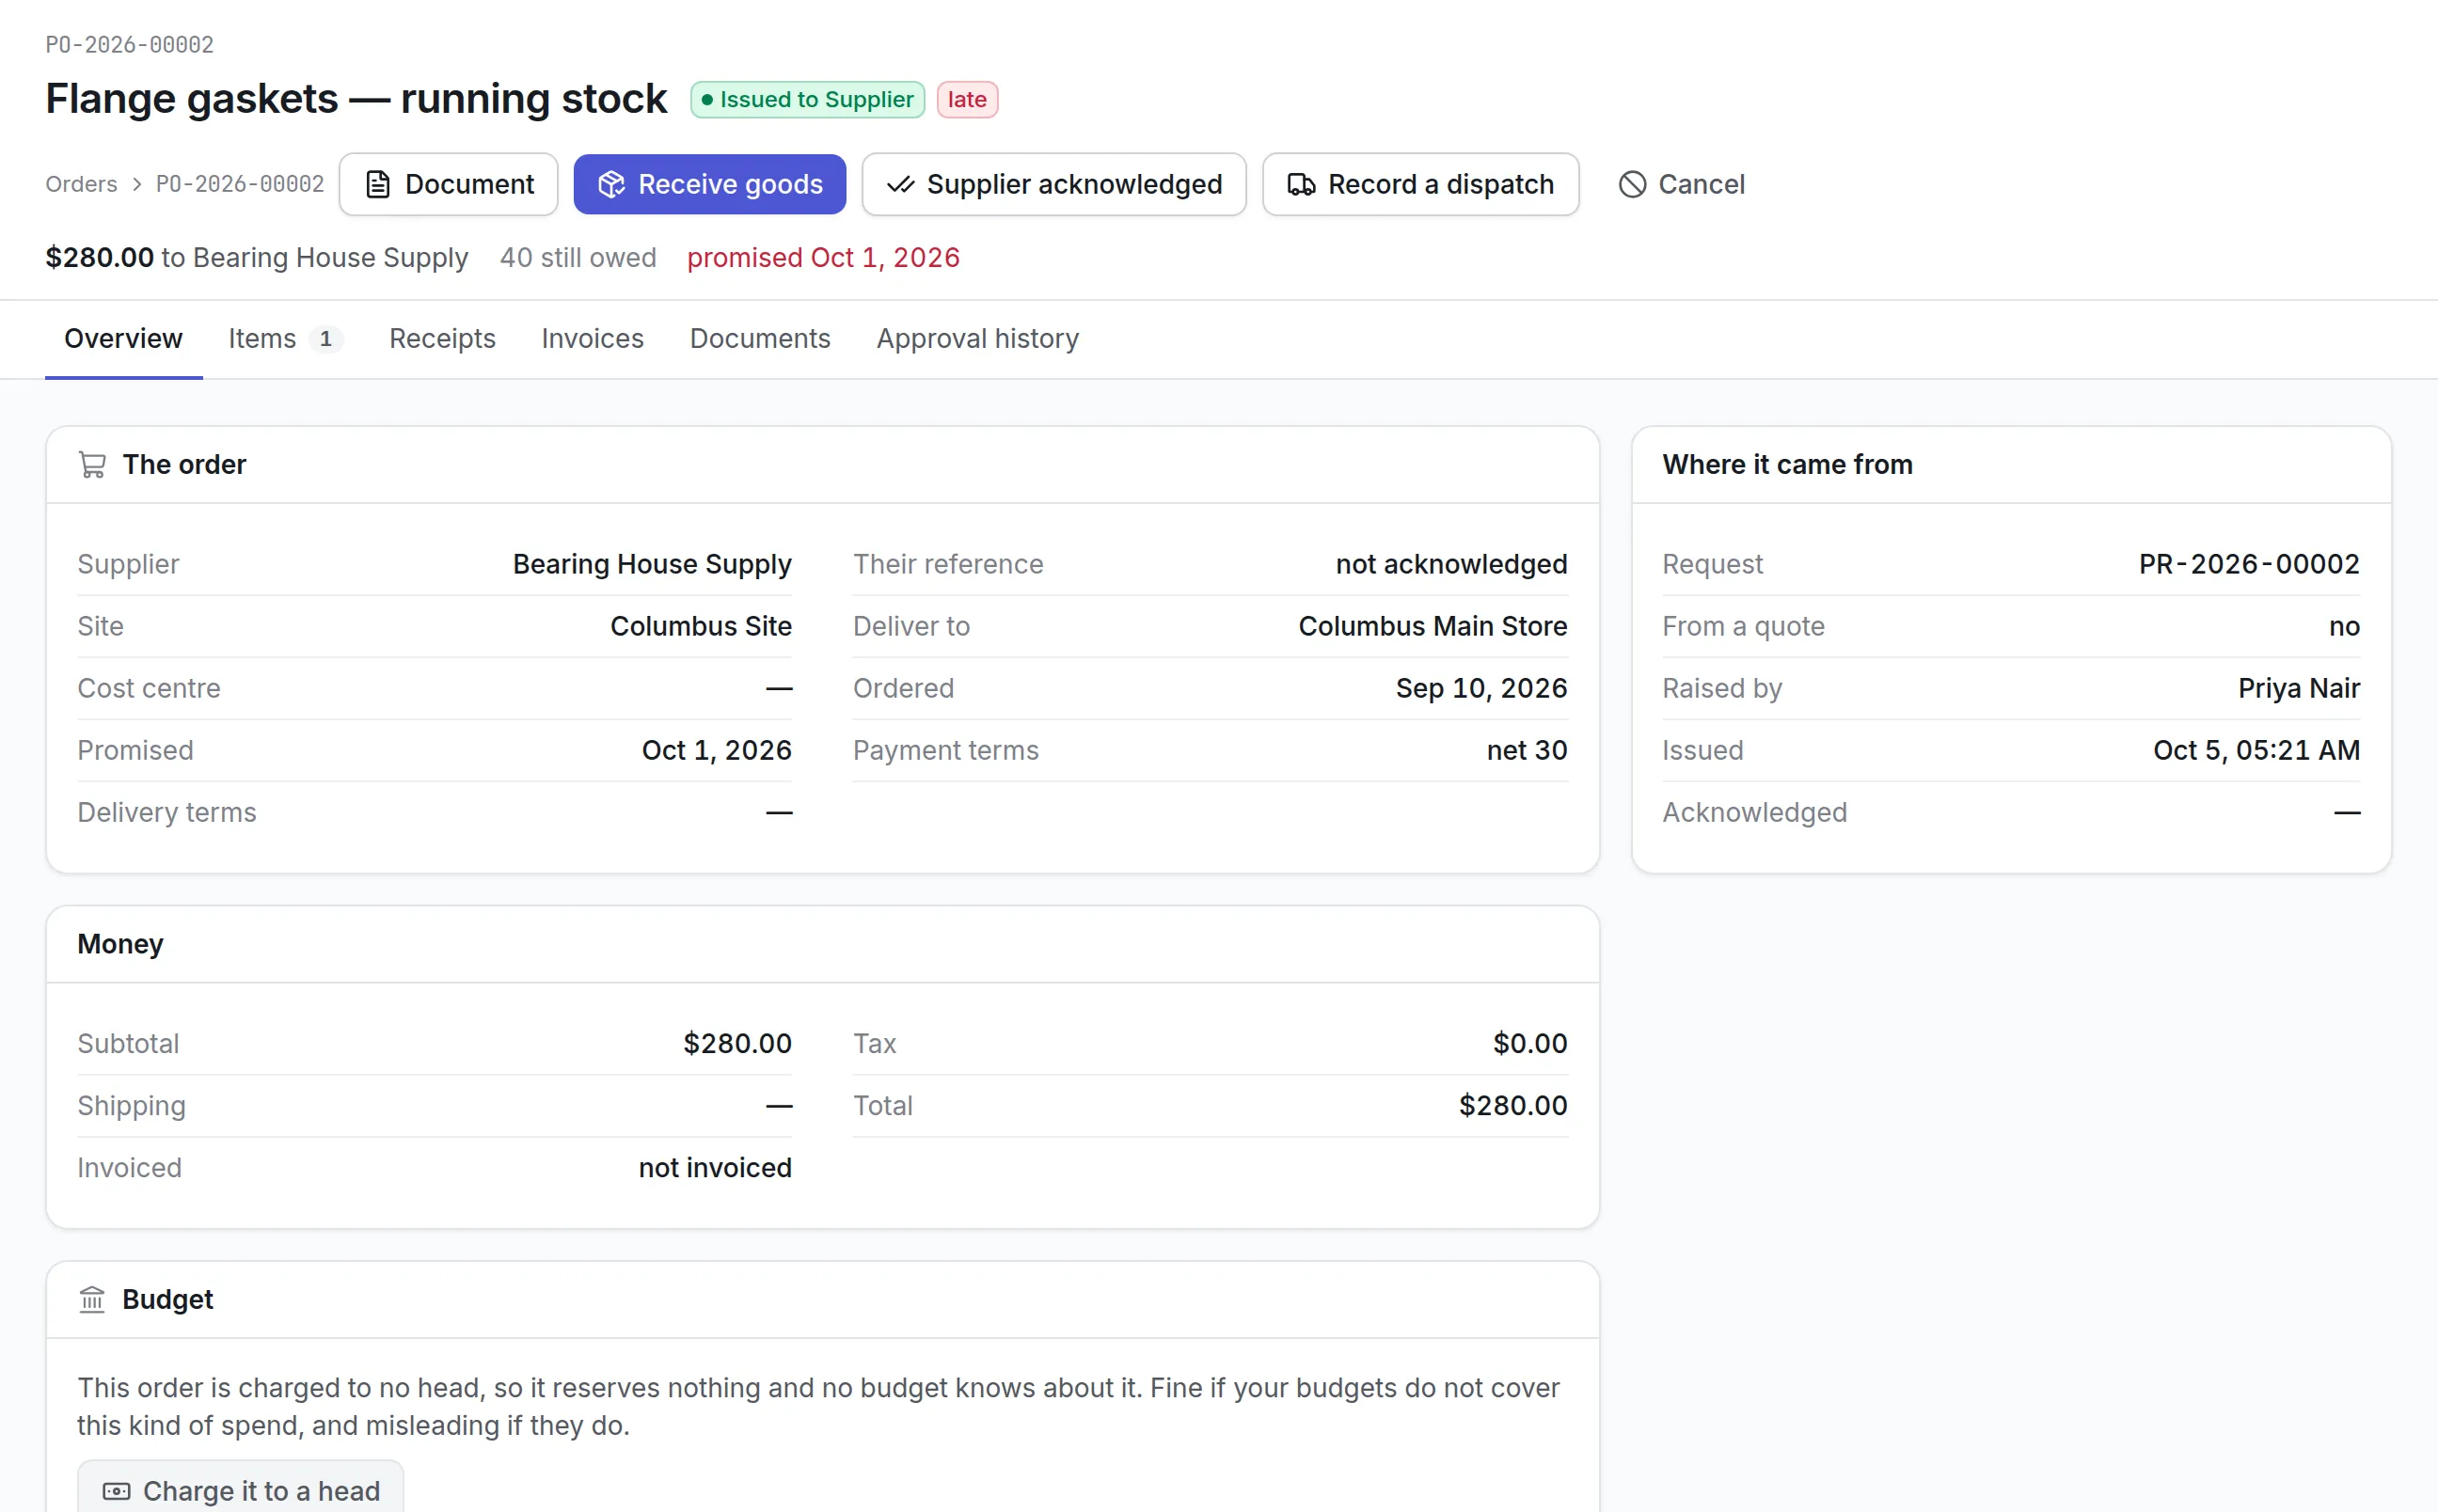Open Record a dispatch
Image resolution: width=2438 pixels, height=1512 pixels.
(x=1421, y=185)
